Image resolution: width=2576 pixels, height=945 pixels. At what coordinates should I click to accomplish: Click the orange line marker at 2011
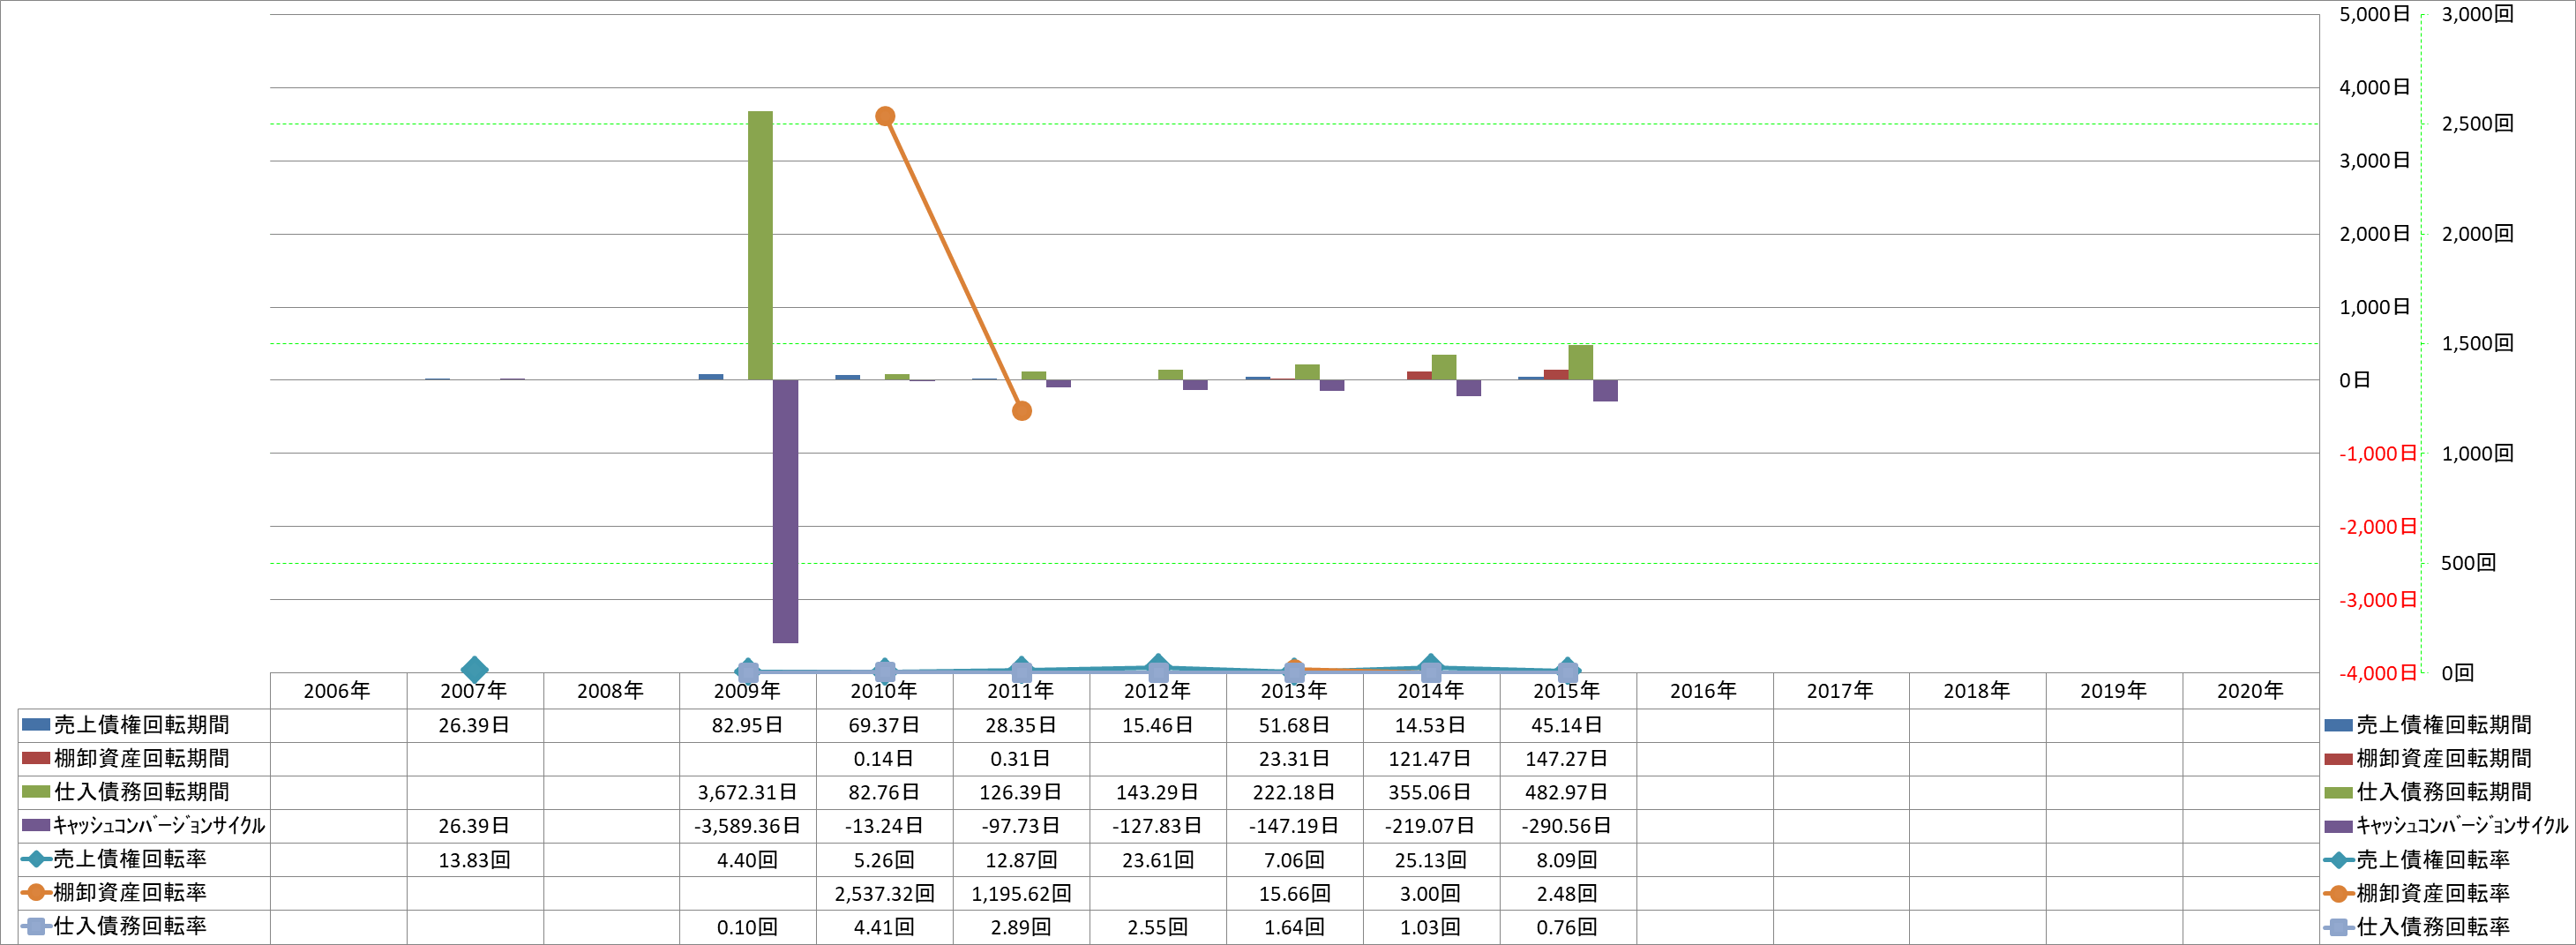tap(1021, 410)
